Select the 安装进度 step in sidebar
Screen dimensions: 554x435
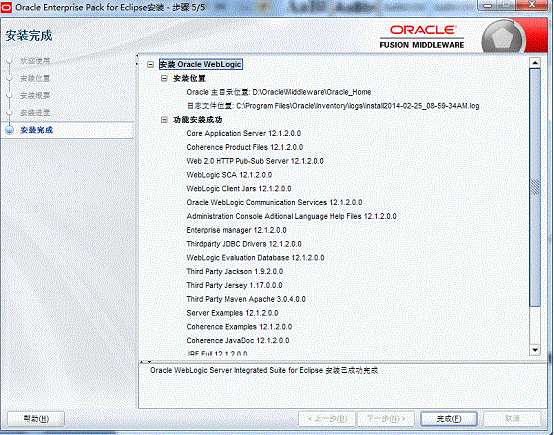35,113
